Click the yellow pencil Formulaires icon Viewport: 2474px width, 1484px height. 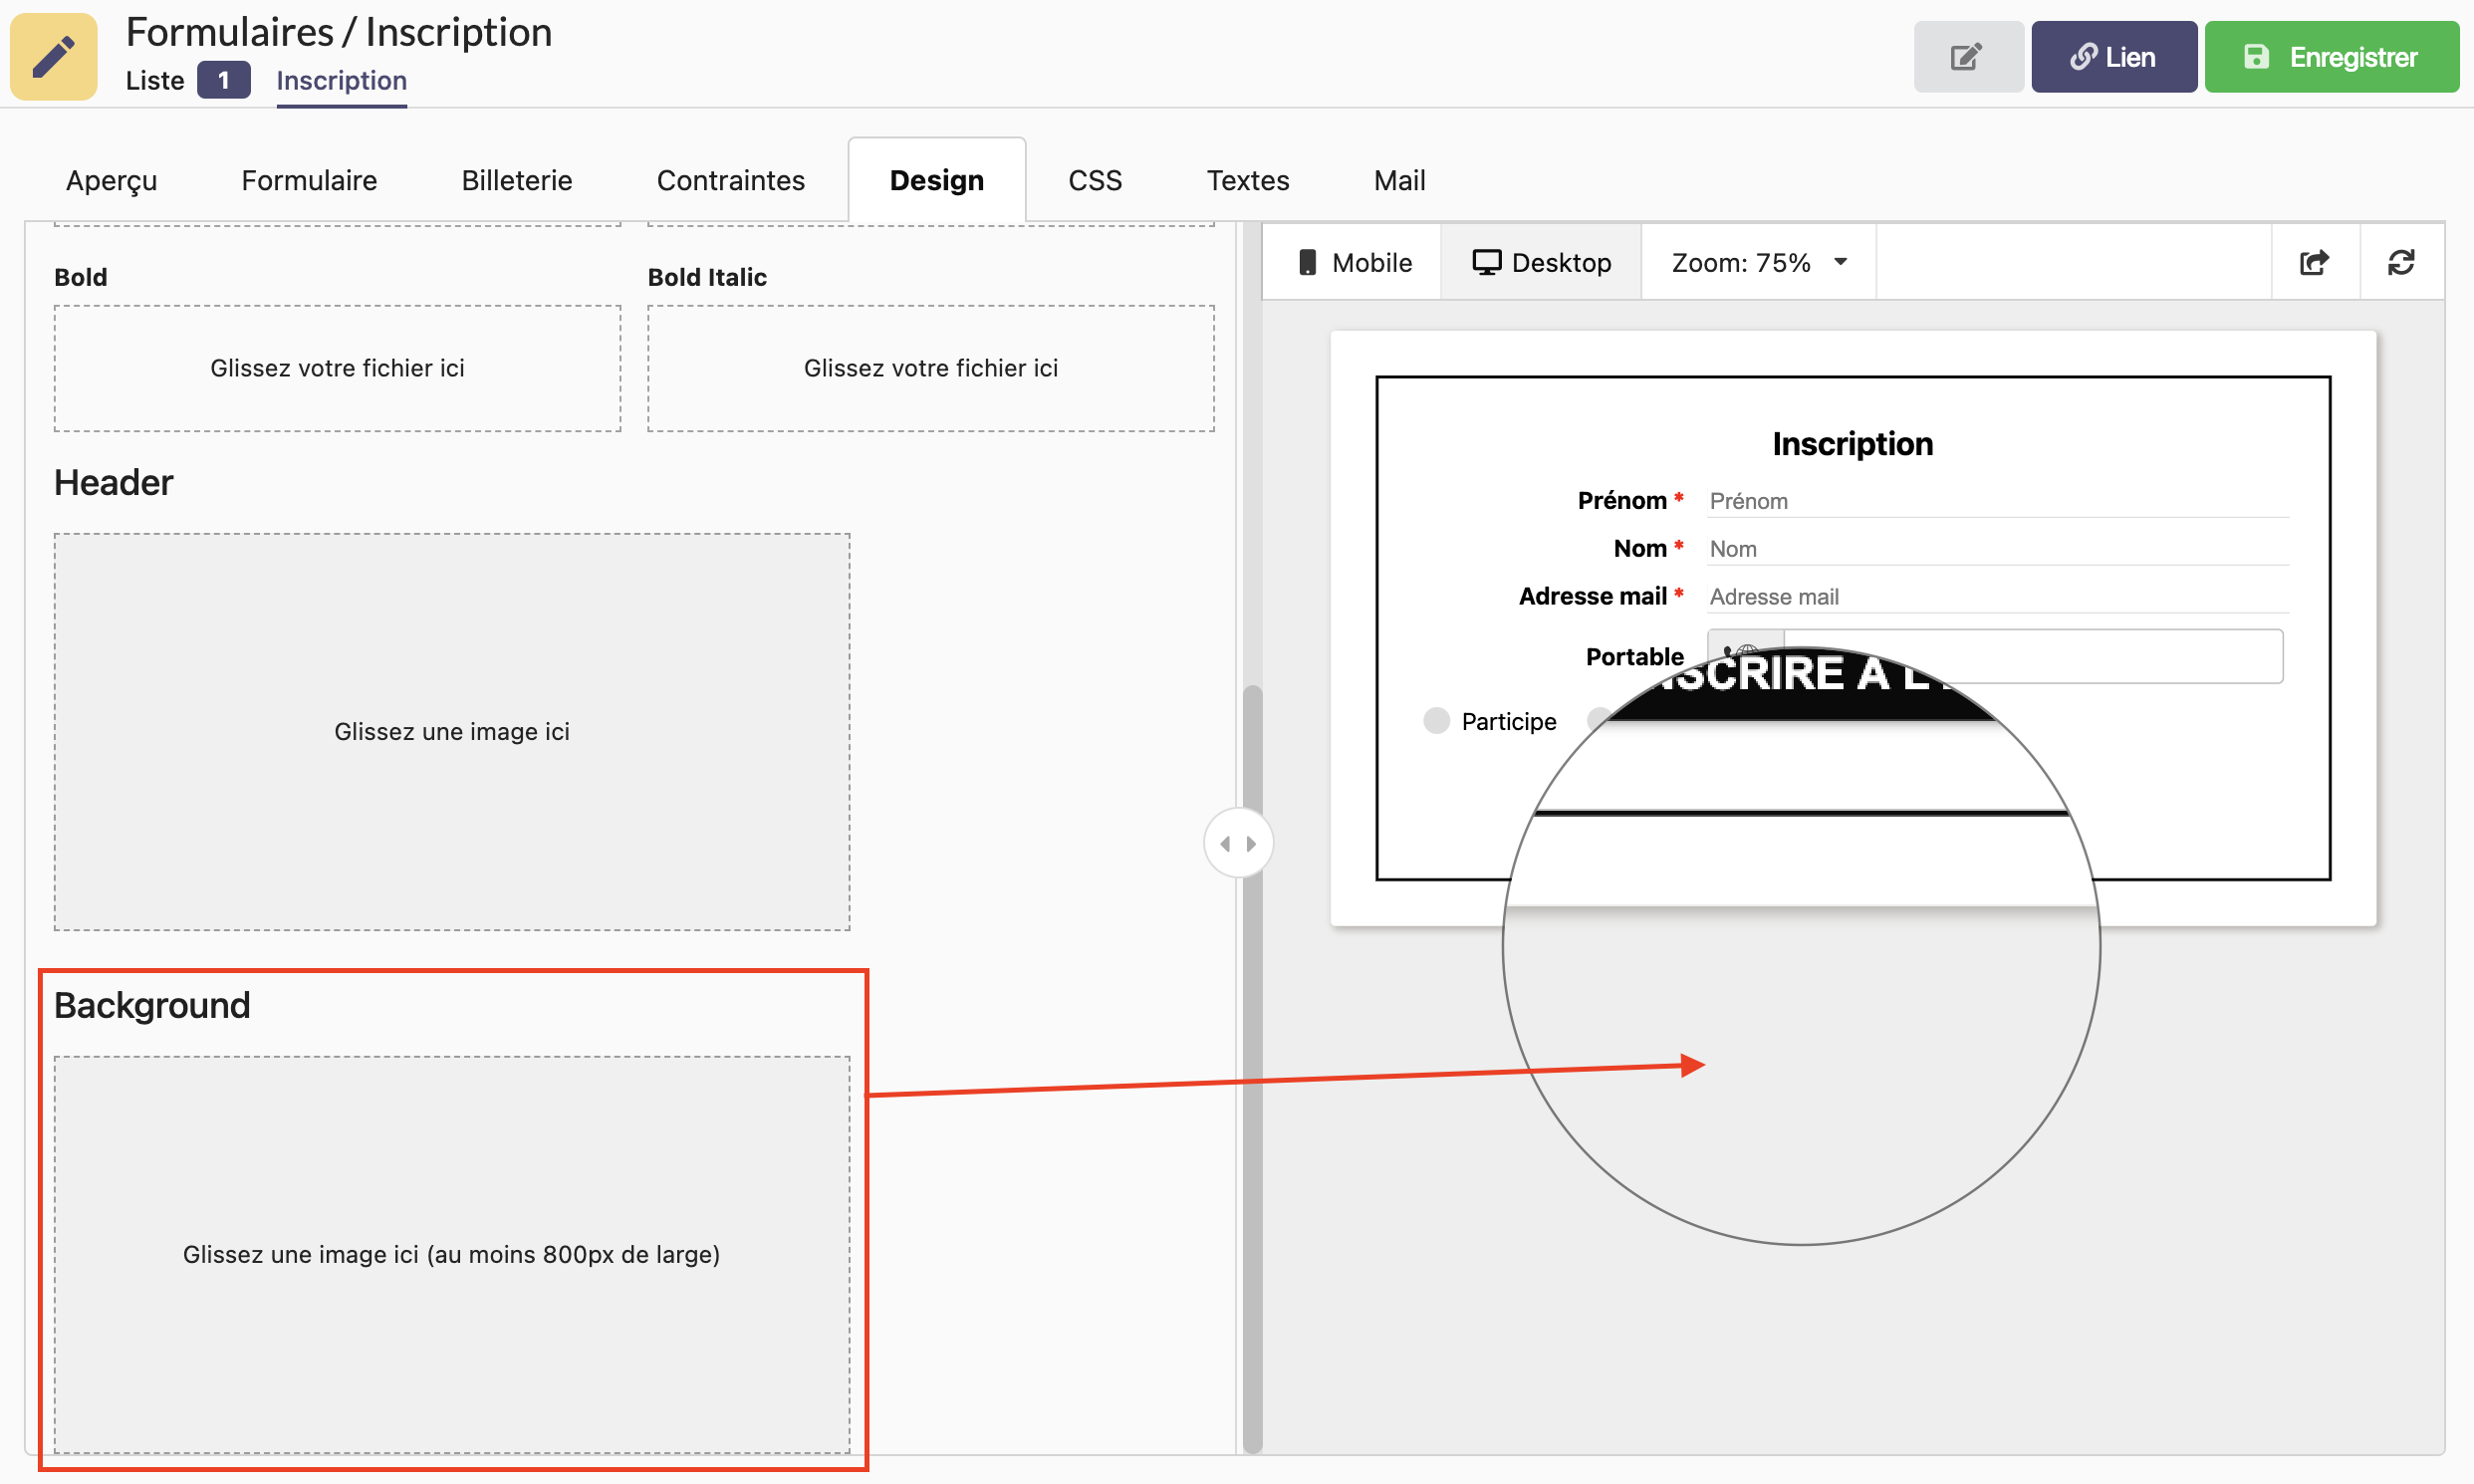54,56
